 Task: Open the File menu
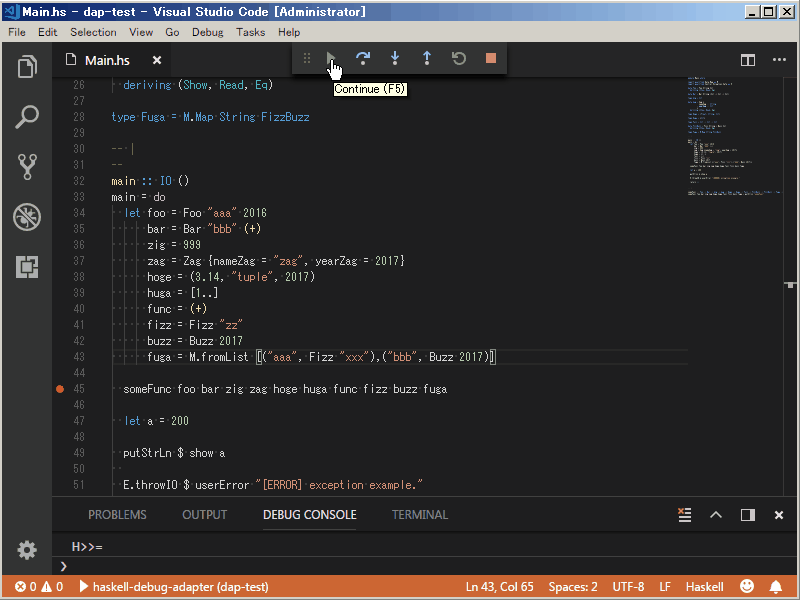click(17, 32)
